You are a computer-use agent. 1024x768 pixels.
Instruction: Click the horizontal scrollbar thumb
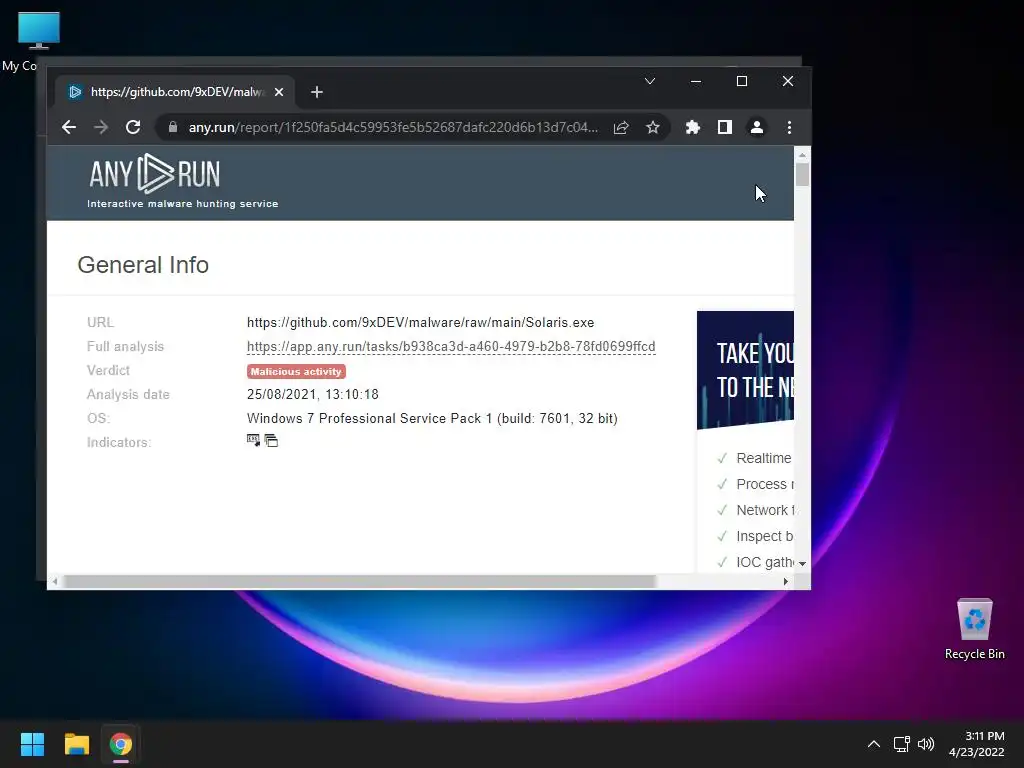pyautogui.click(x=359, y=581)
